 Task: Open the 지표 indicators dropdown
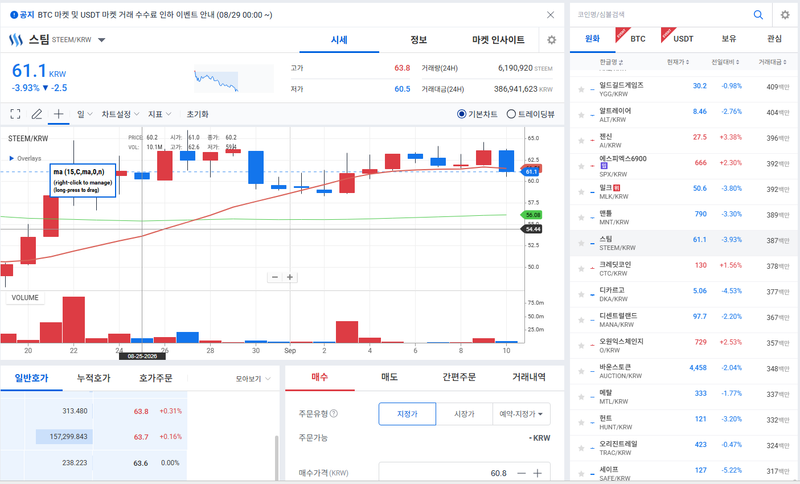tap(160, 114)
